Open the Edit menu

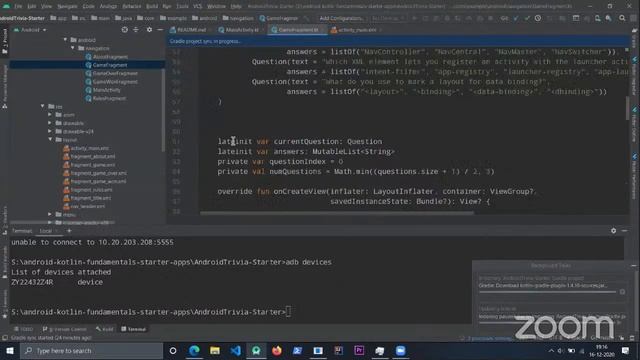[31, 7]
